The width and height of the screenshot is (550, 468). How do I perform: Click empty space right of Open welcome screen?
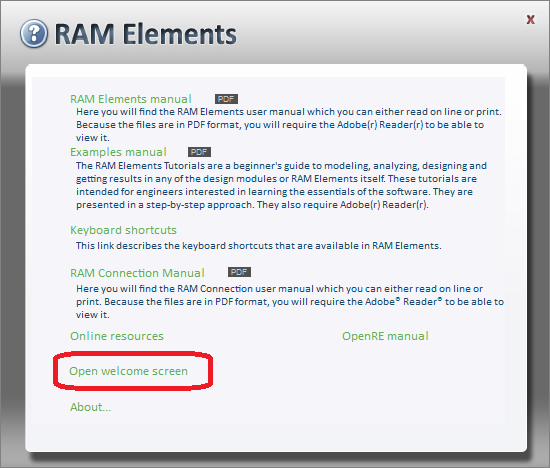[x=351, y=371]
